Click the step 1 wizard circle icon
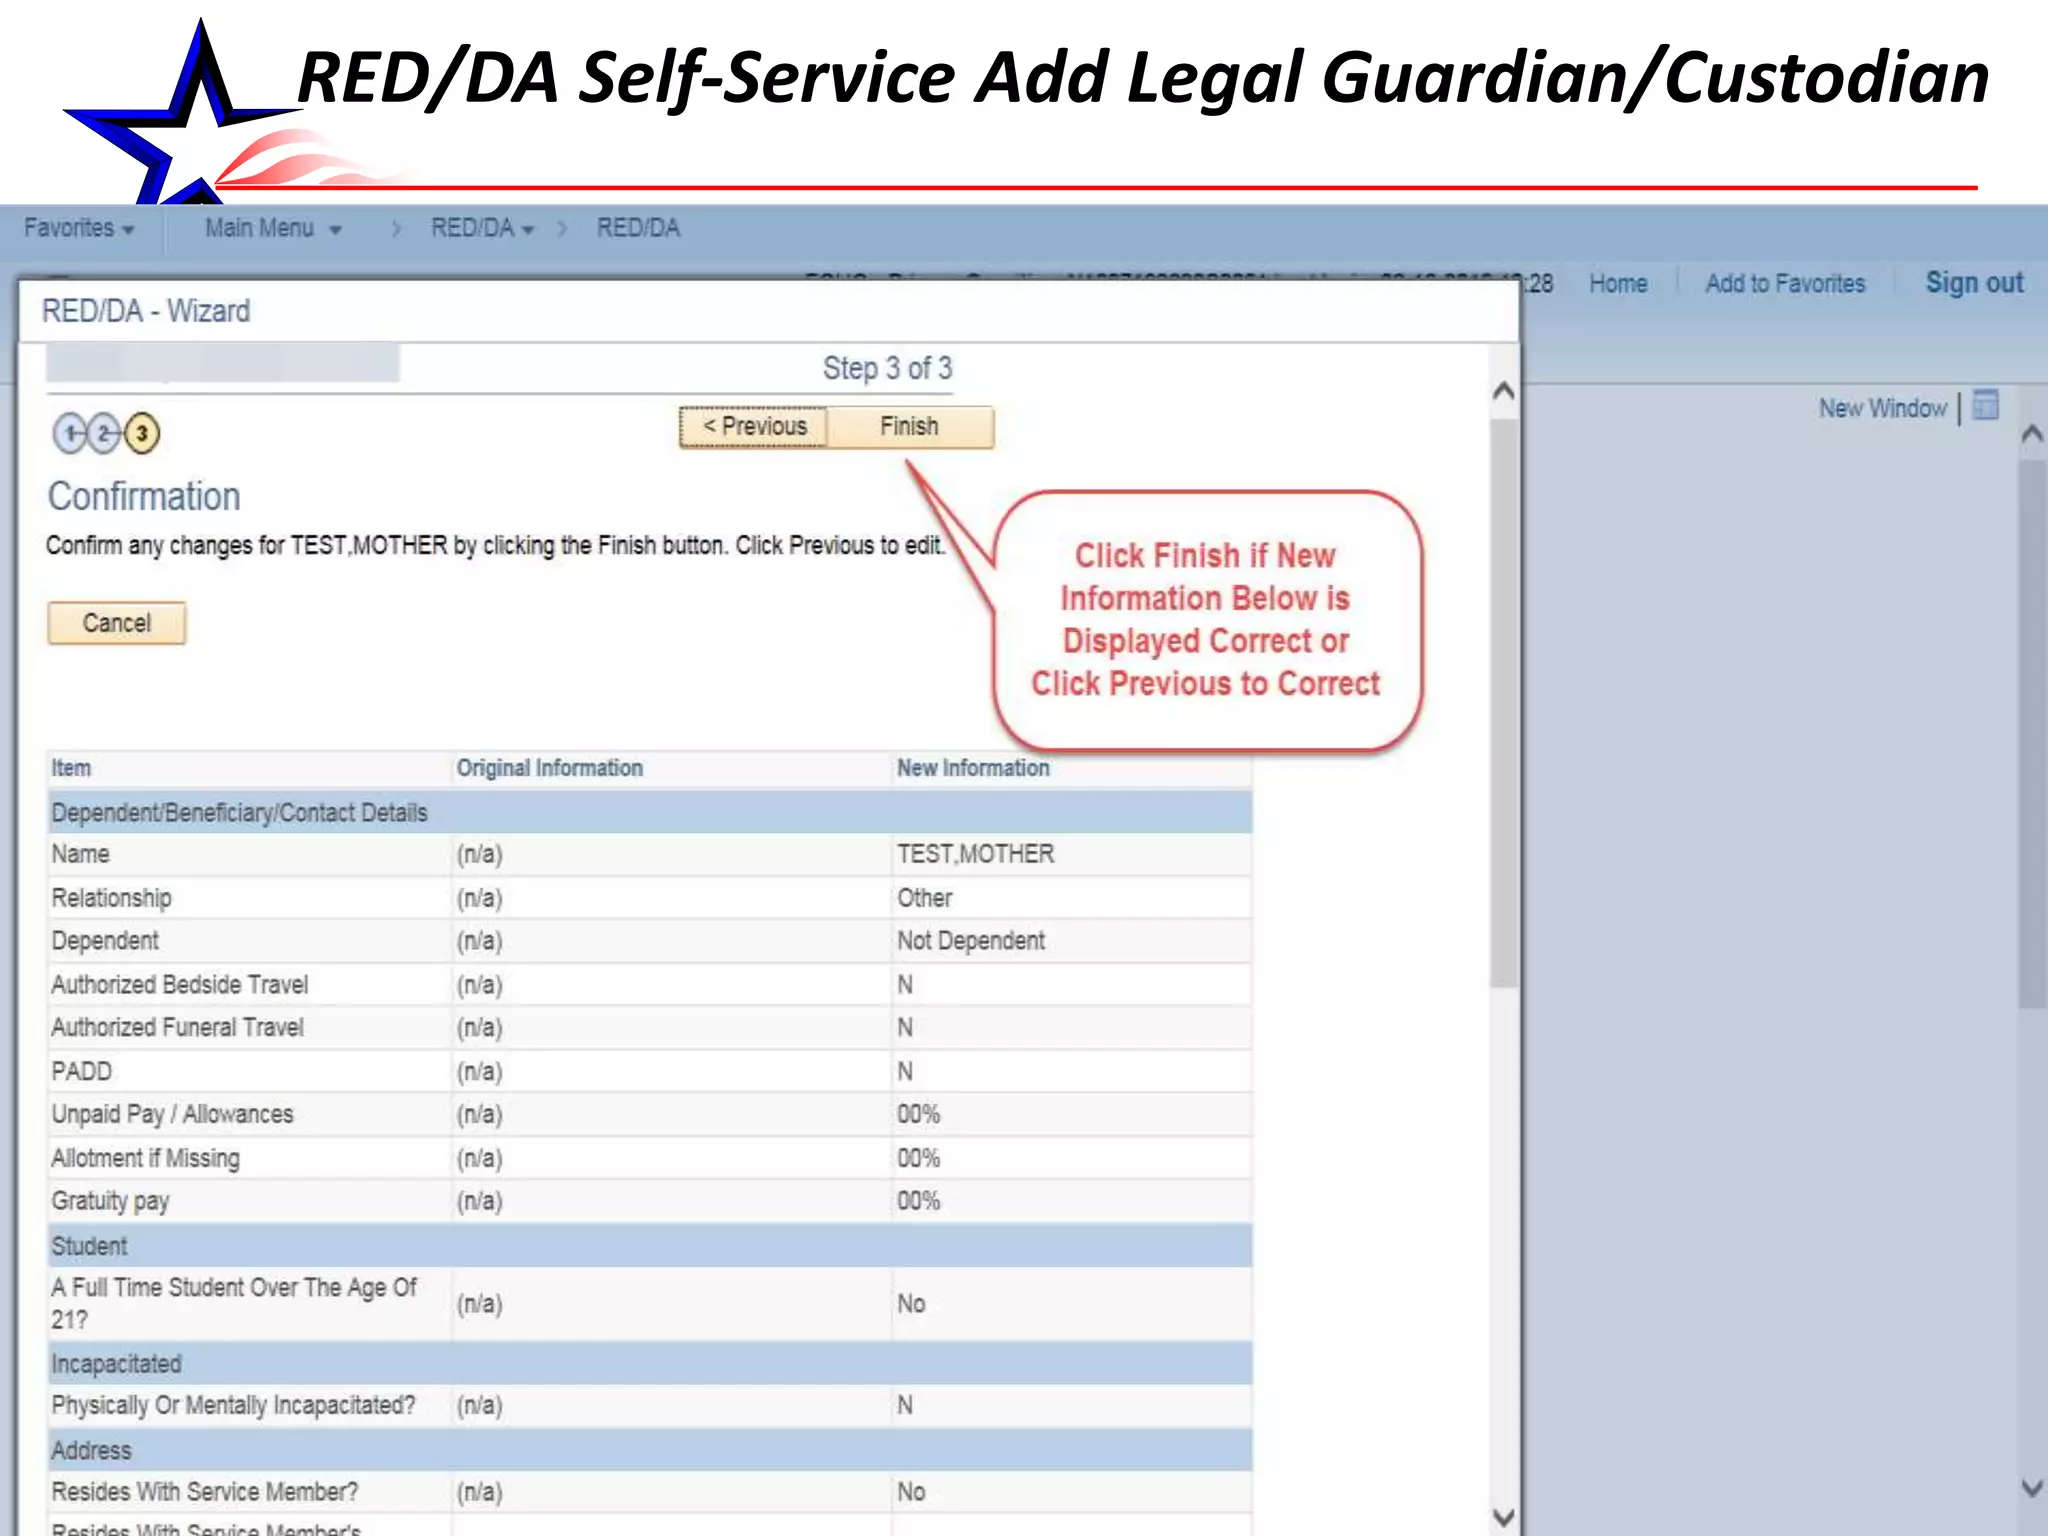 70,434
